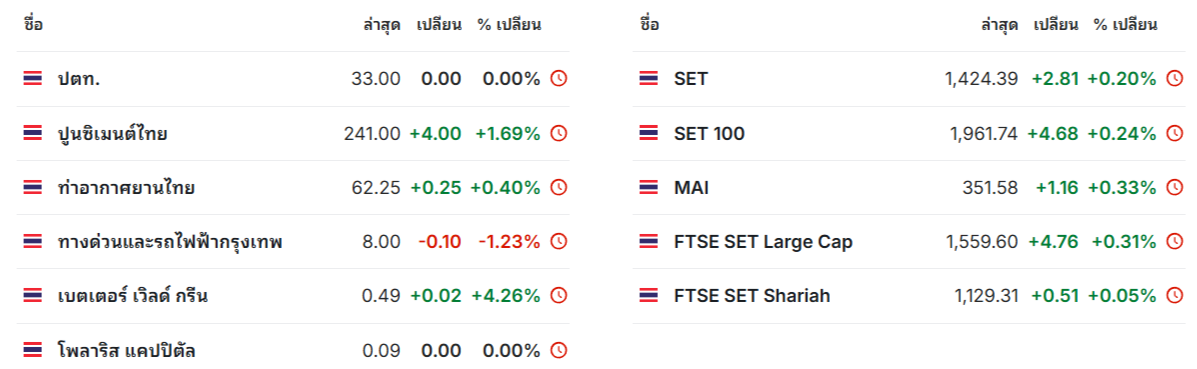Image resolution: width=1197 pixels, height=369 pixels.
Task: Open the ปูนซิเมนต์ไทย stock page
Action: 113,134
